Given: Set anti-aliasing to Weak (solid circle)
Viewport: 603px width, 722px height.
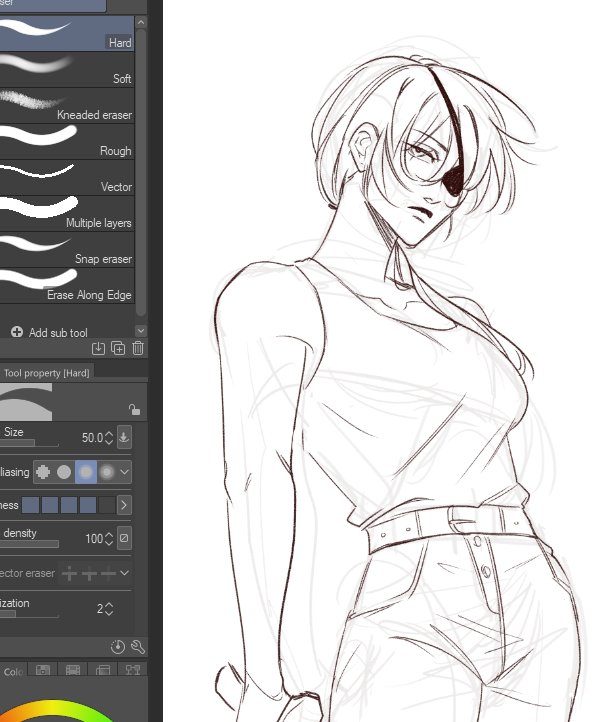Looking at the screenshot, I should (x=64, y=472).
